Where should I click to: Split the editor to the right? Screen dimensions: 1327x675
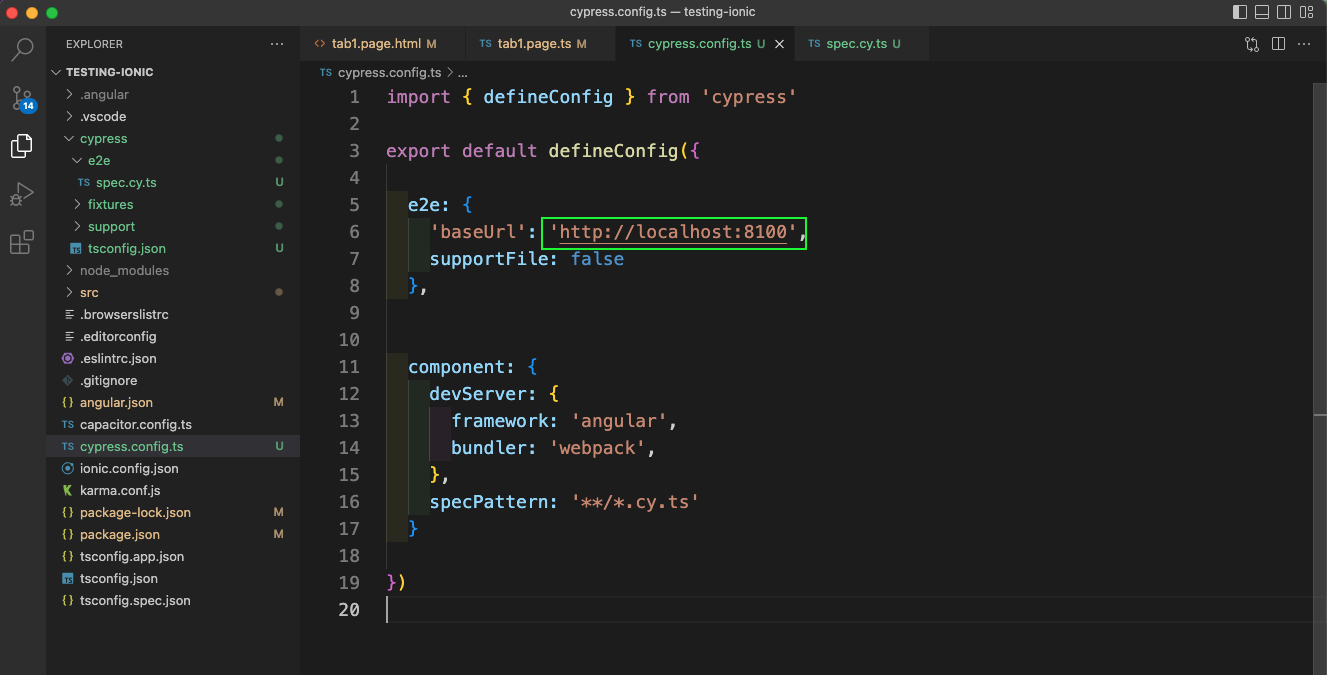click(x=1278, y=44)
